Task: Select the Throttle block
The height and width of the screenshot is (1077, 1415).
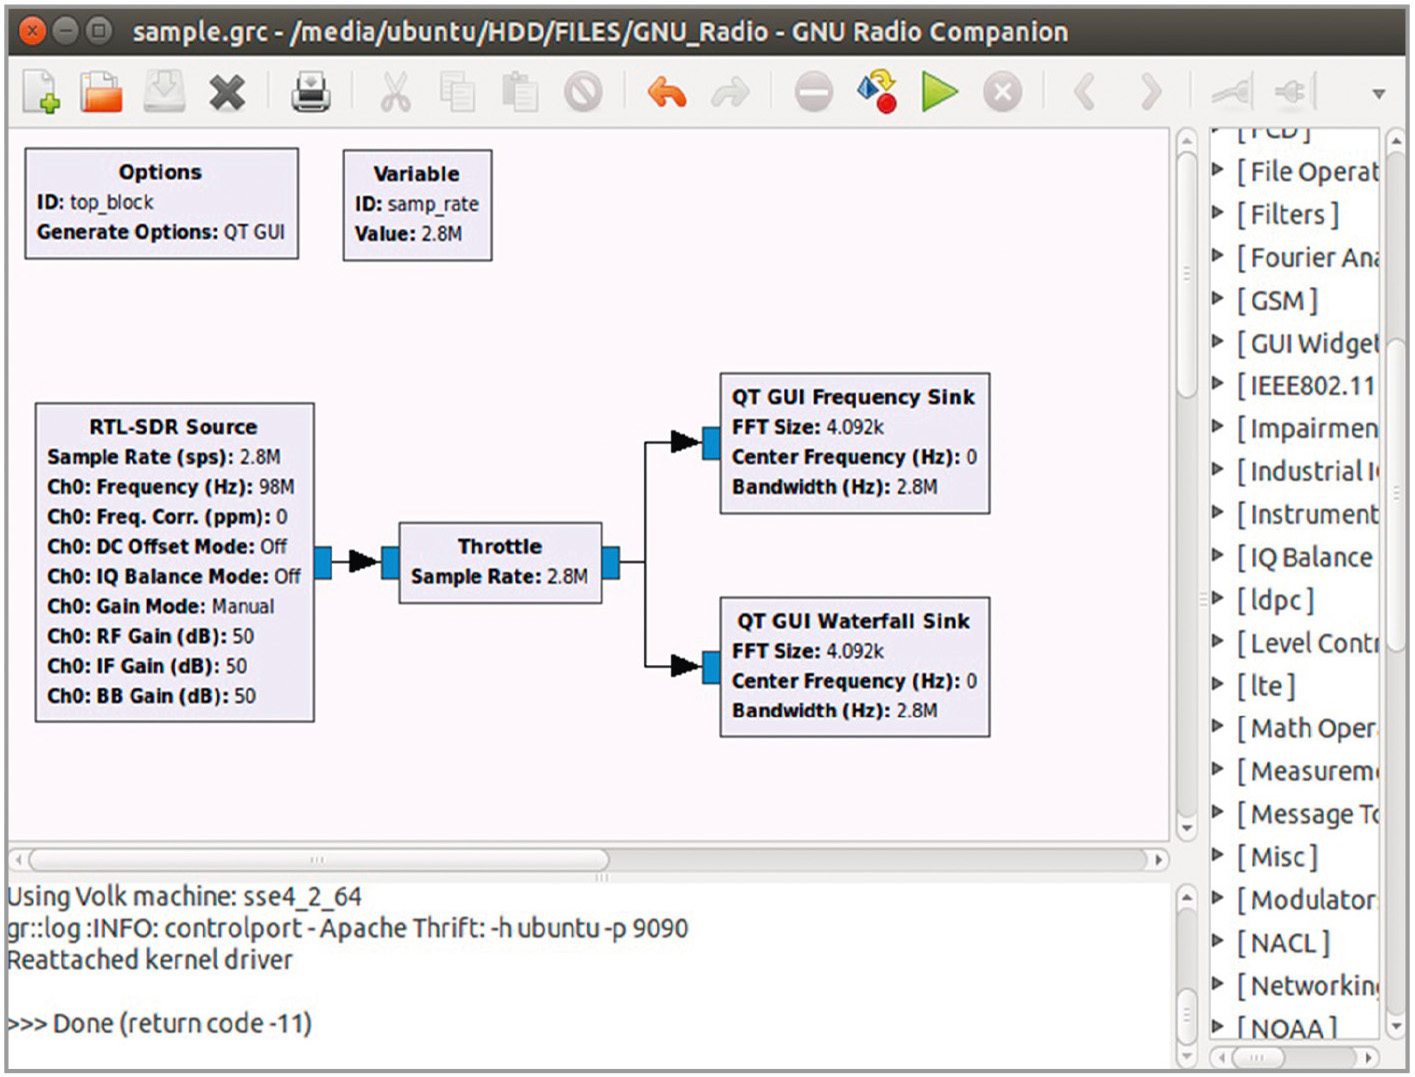Action: click(500, 562)
